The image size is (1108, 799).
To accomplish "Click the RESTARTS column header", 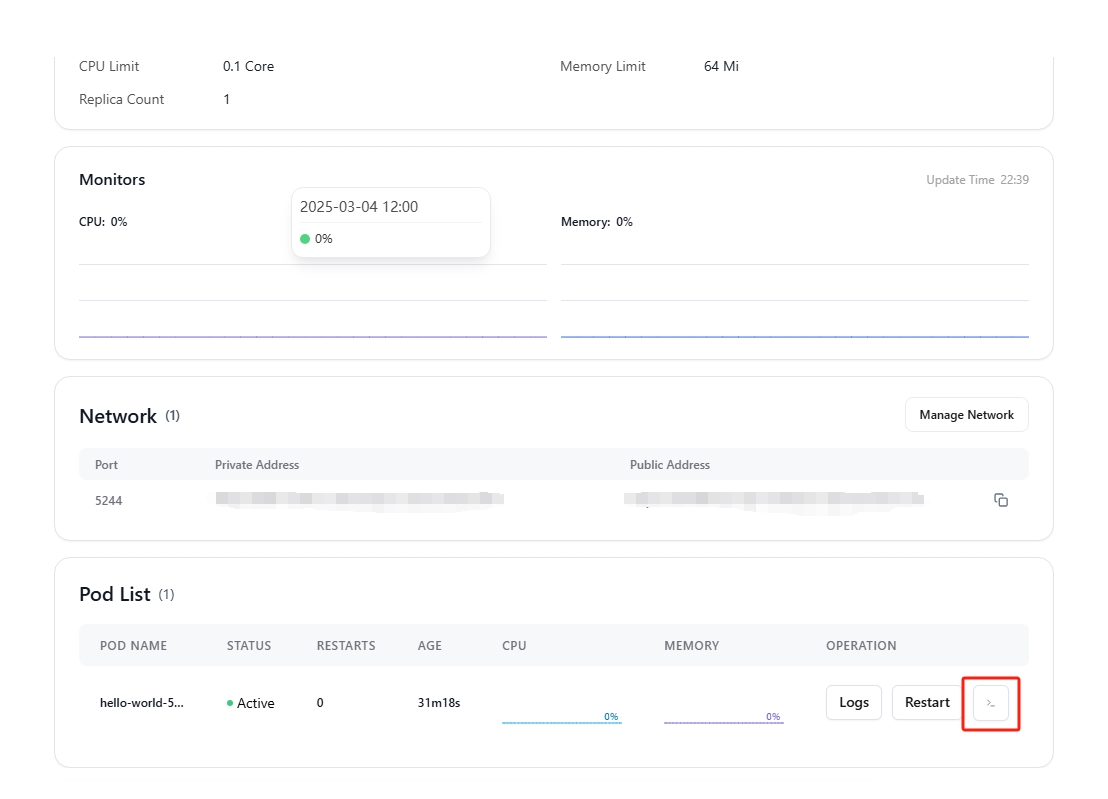I will tap(346, 646).
